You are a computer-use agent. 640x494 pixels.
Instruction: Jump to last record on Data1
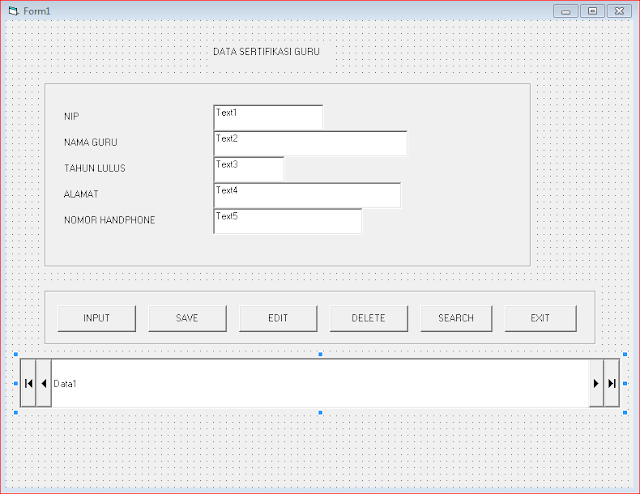click(611, 383)
